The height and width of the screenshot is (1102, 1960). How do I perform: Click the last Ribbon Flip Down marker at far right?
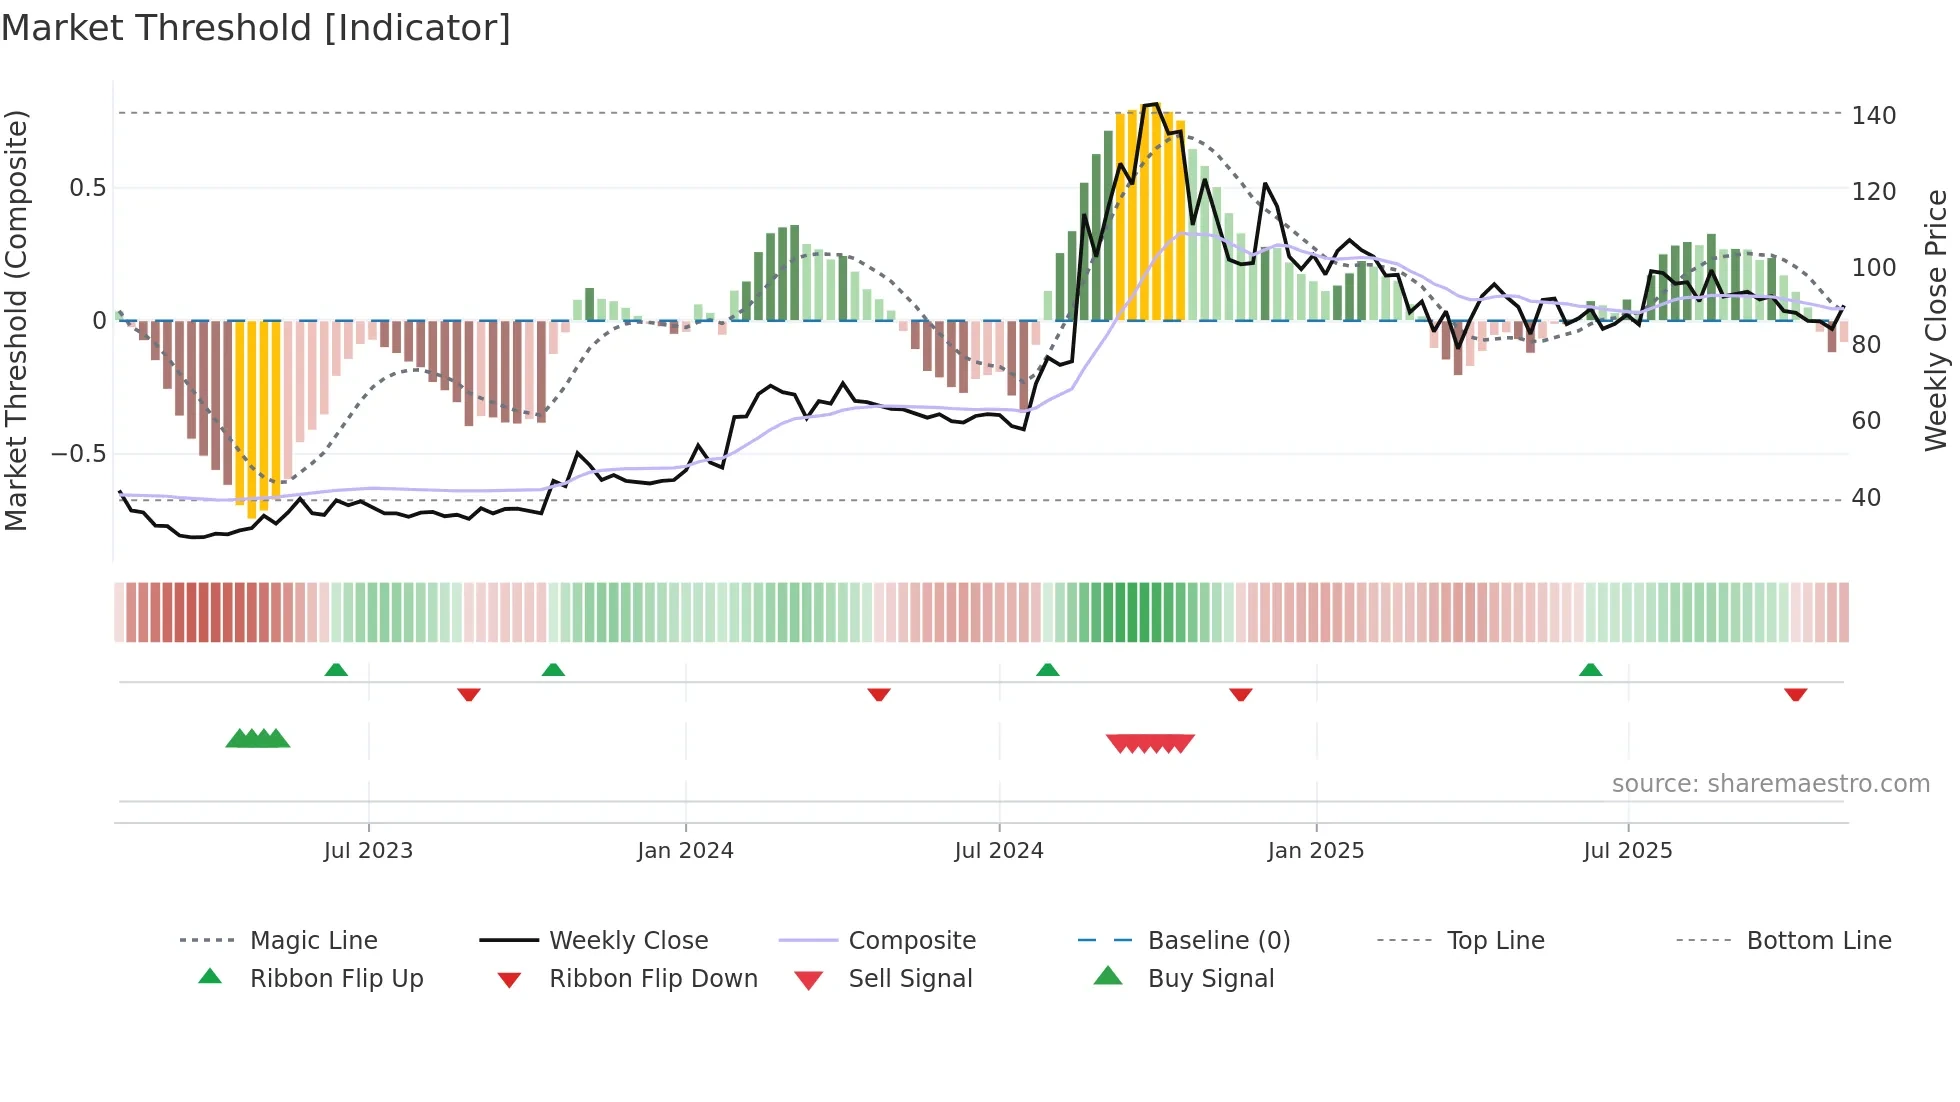click(1795, 694)
